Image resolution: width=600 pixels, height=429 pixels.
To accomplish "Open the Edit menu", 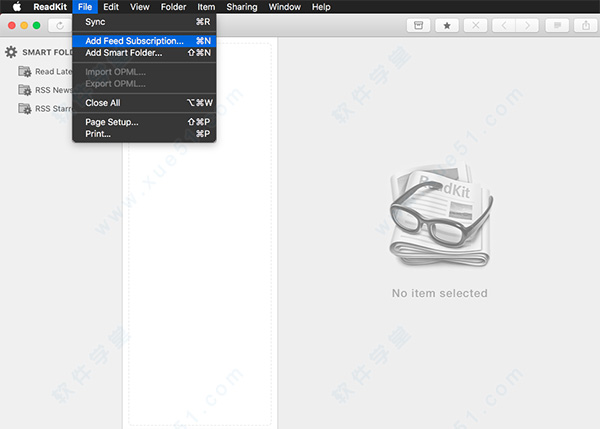I will [x=111, y=7].
